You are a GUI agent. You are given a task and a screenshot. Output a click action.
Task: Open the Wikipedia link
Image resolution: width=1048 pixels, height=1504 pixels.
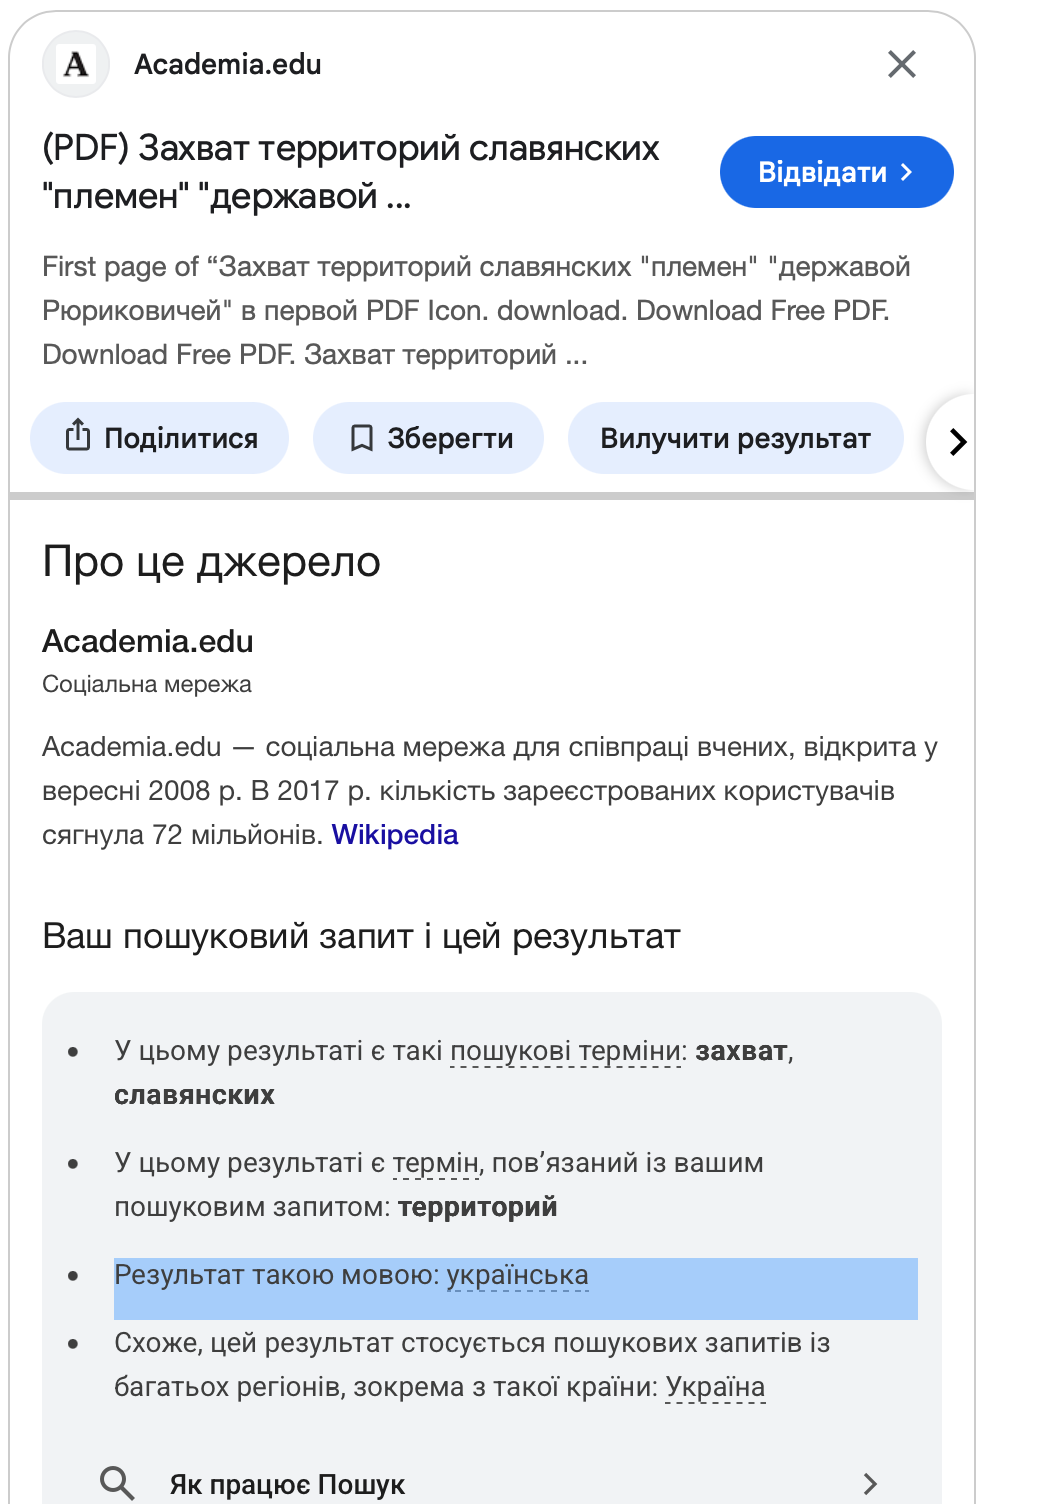(x=395, y=835)
